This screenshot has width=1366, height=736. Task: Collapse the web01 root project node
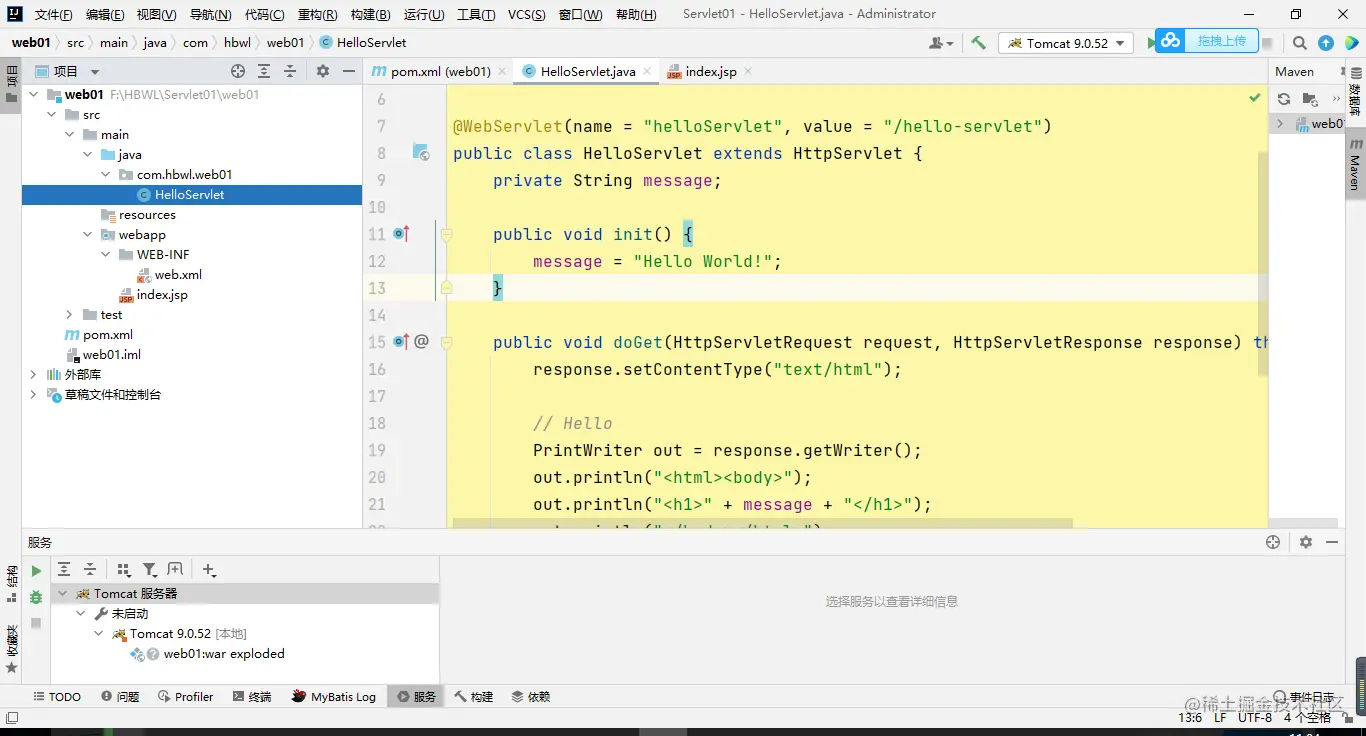(x=33, y=95)
